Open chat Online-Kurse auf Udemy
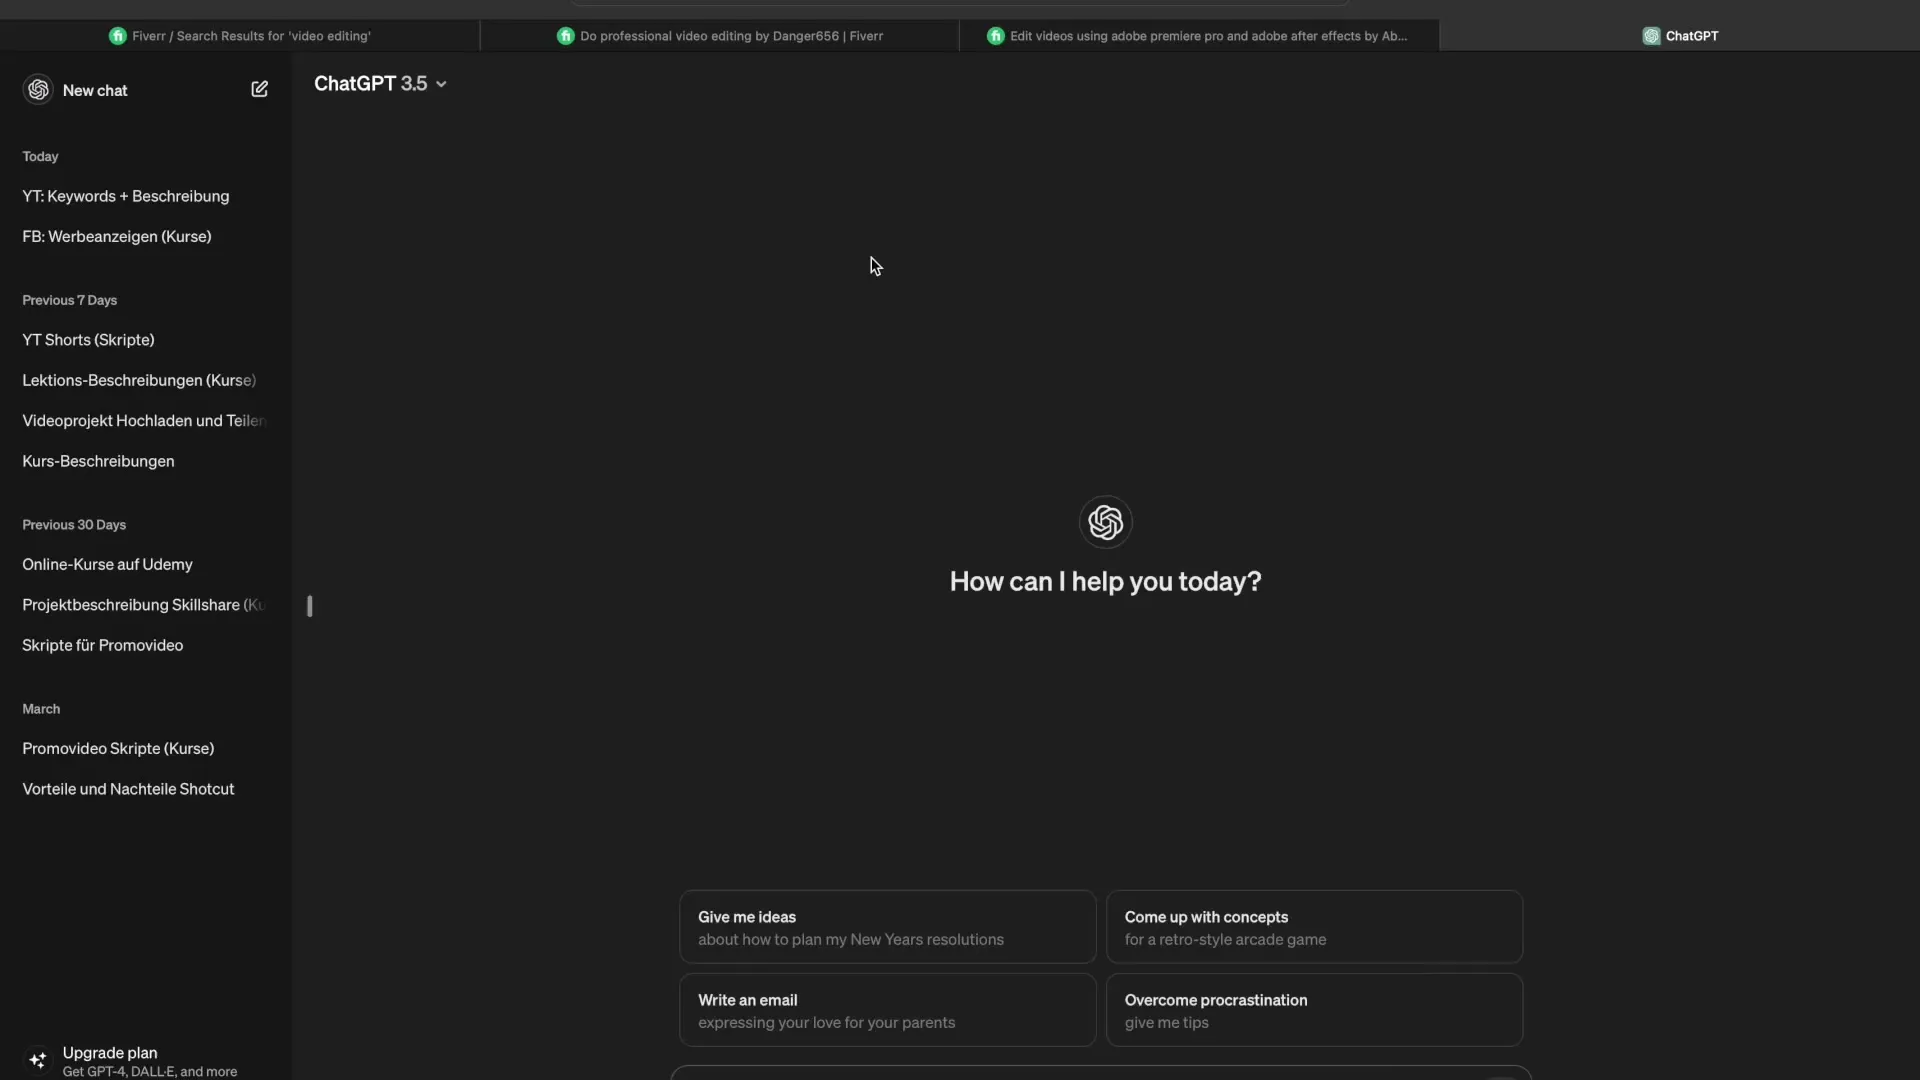Screen dimensions: 1920x1080 pos(107,565)
